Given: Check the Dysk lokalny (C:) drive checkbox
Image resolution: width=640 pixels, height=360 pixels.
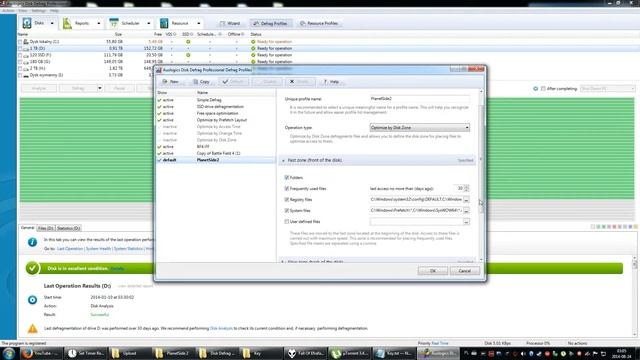Looking at the screenshot, I should tap(20, 42).
